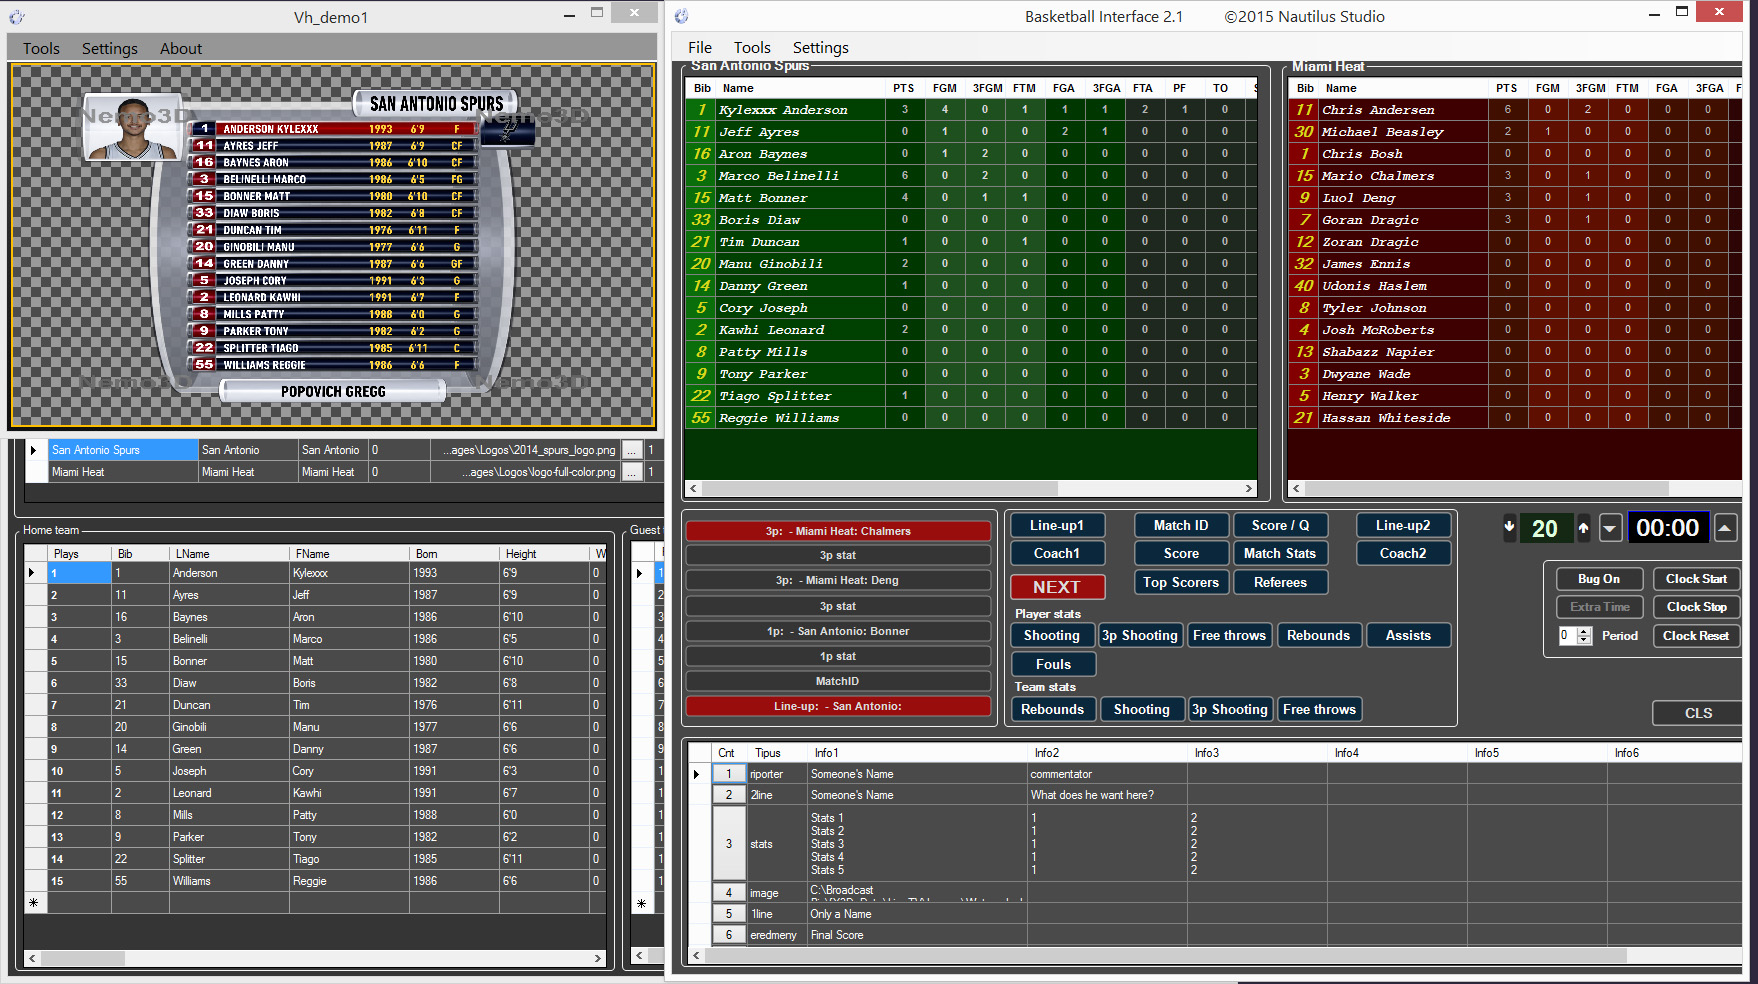Toggle the Bug On button

tap(1598, 579)
